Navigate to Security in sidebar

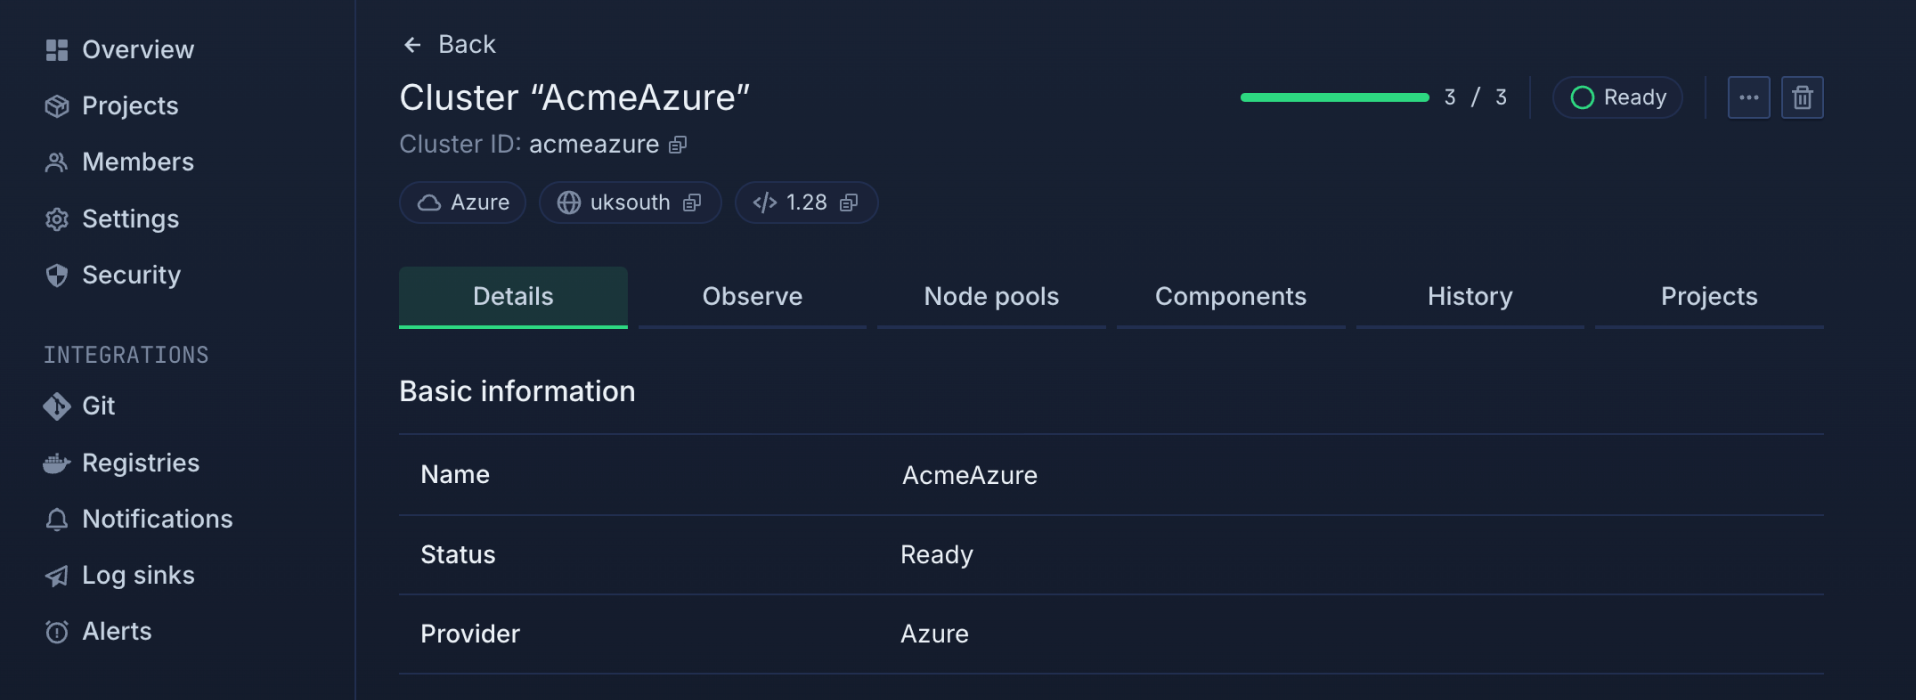click(131, 275)
